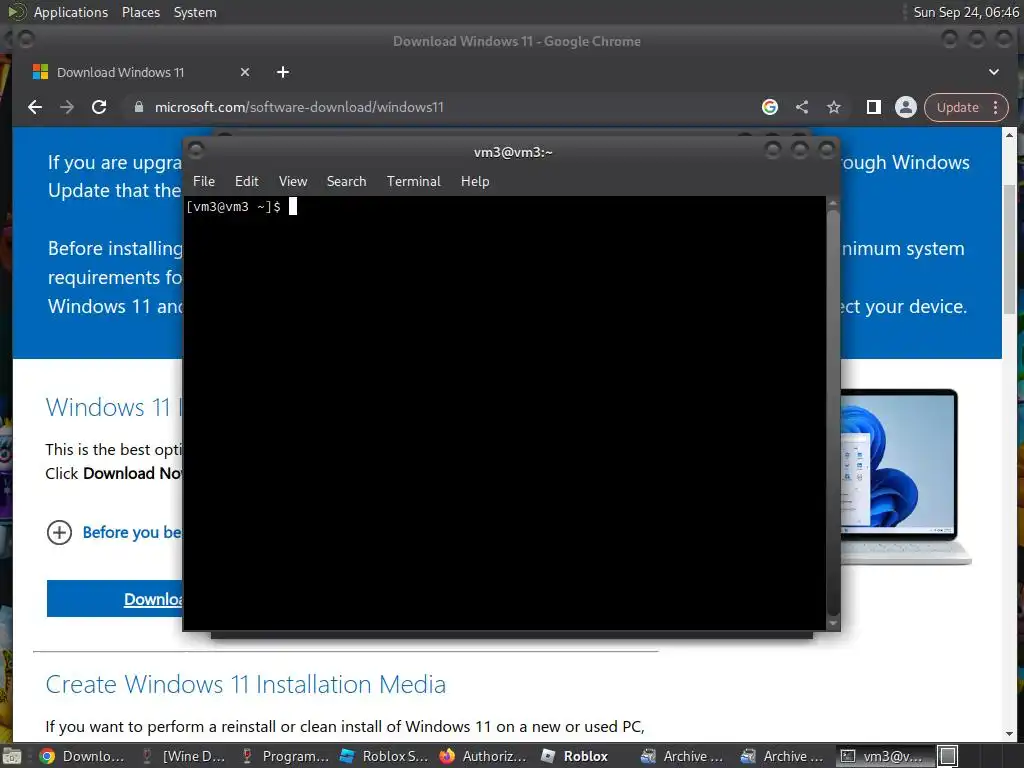Click the terminal vertical scrollbar
Image resolution: width=1024 pixels, height=768 pixels.
point(833,412)
